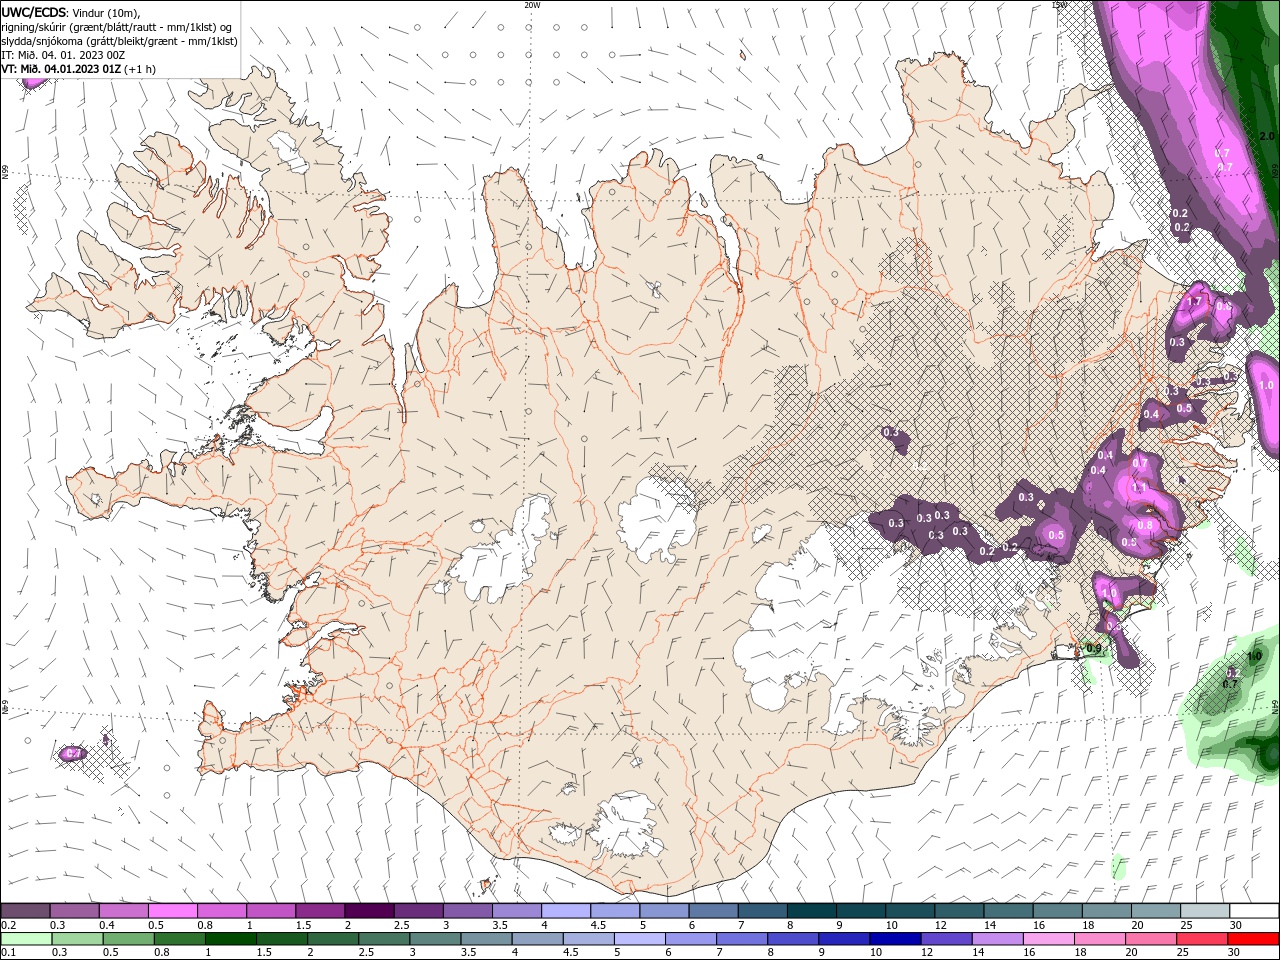Click the bold UWC/ECDS title text

click(34, 12)
